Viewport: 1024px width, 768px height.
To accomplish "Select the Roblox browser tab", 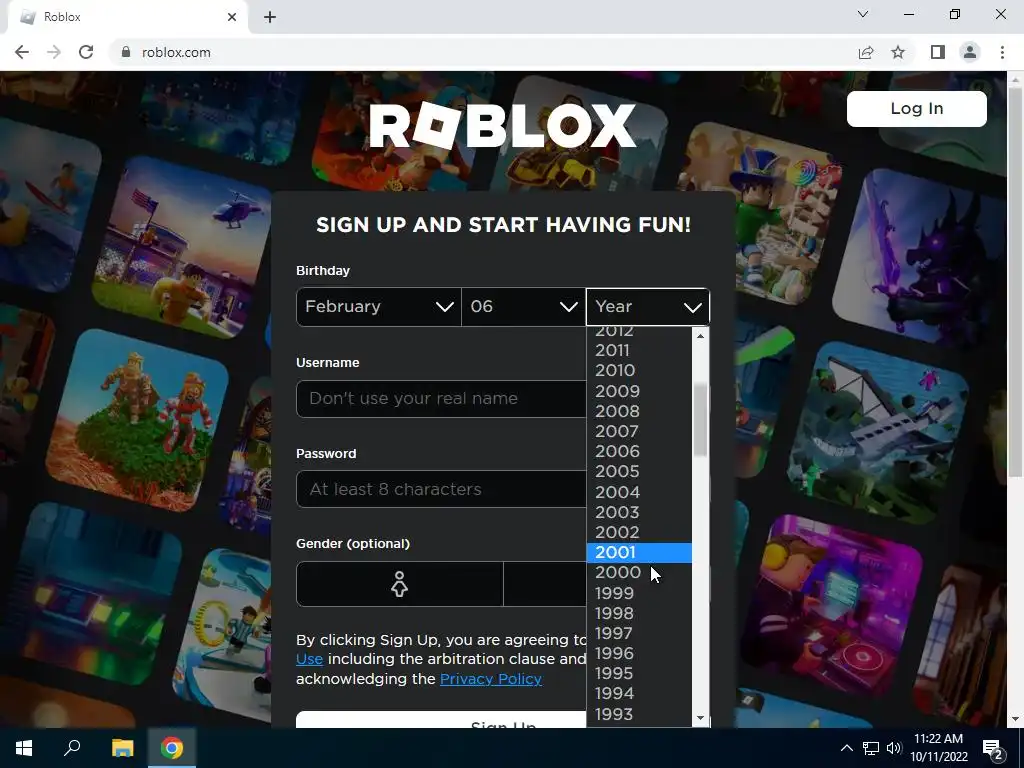I will pyautogui.click(x=127, y=17).
